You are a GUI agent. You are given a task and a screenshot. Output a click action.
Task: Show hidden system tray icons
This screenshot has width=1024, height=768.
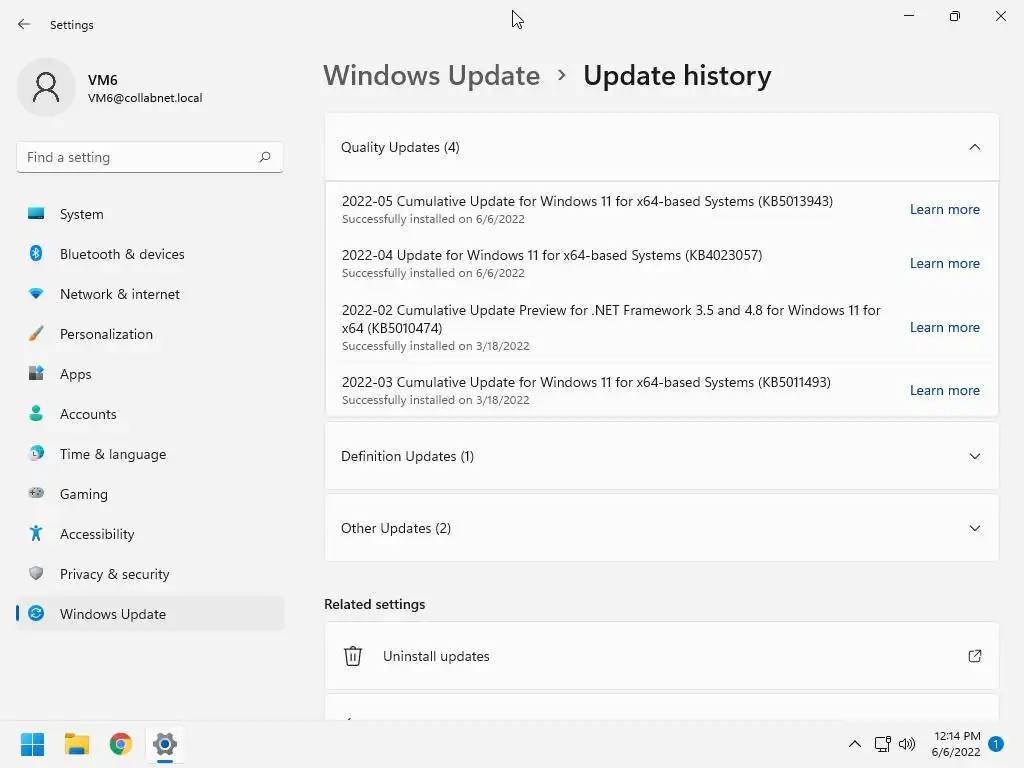[854, 744]
